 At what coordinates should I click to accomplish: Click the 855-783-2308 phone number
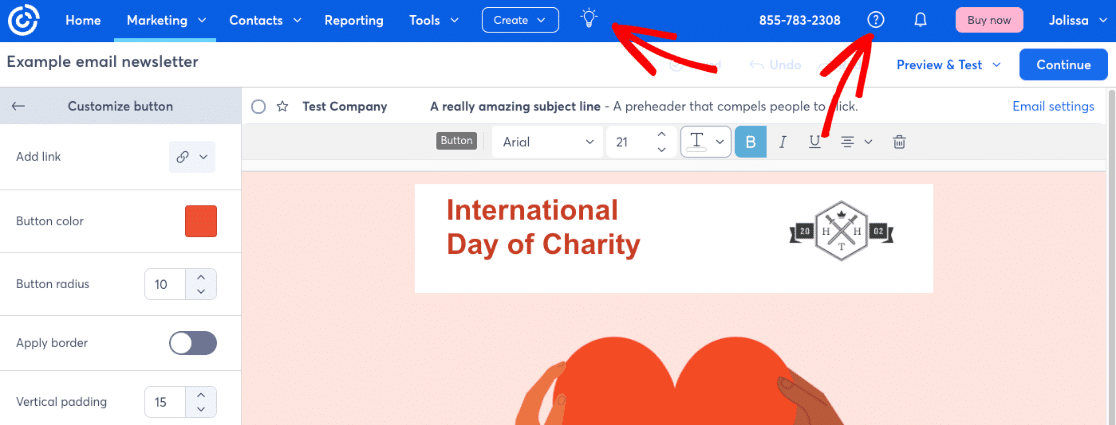(x=800, y=20)
